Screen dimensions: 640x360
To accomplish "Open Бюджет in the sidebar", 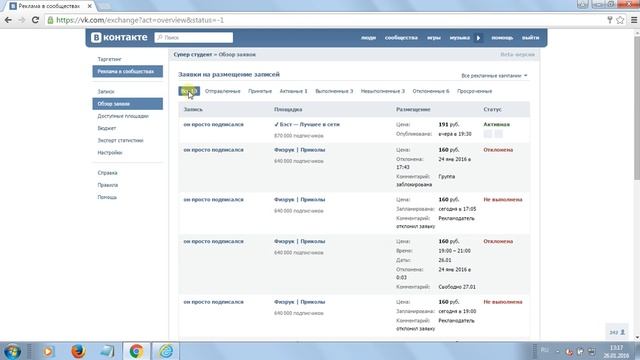I will click(107, 128).
